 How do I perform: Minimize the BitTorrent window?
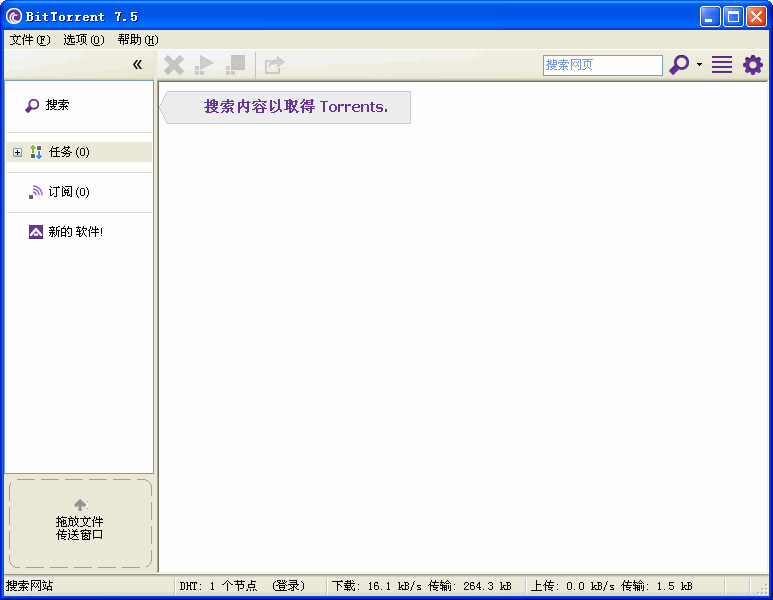[x=709, y=17]
